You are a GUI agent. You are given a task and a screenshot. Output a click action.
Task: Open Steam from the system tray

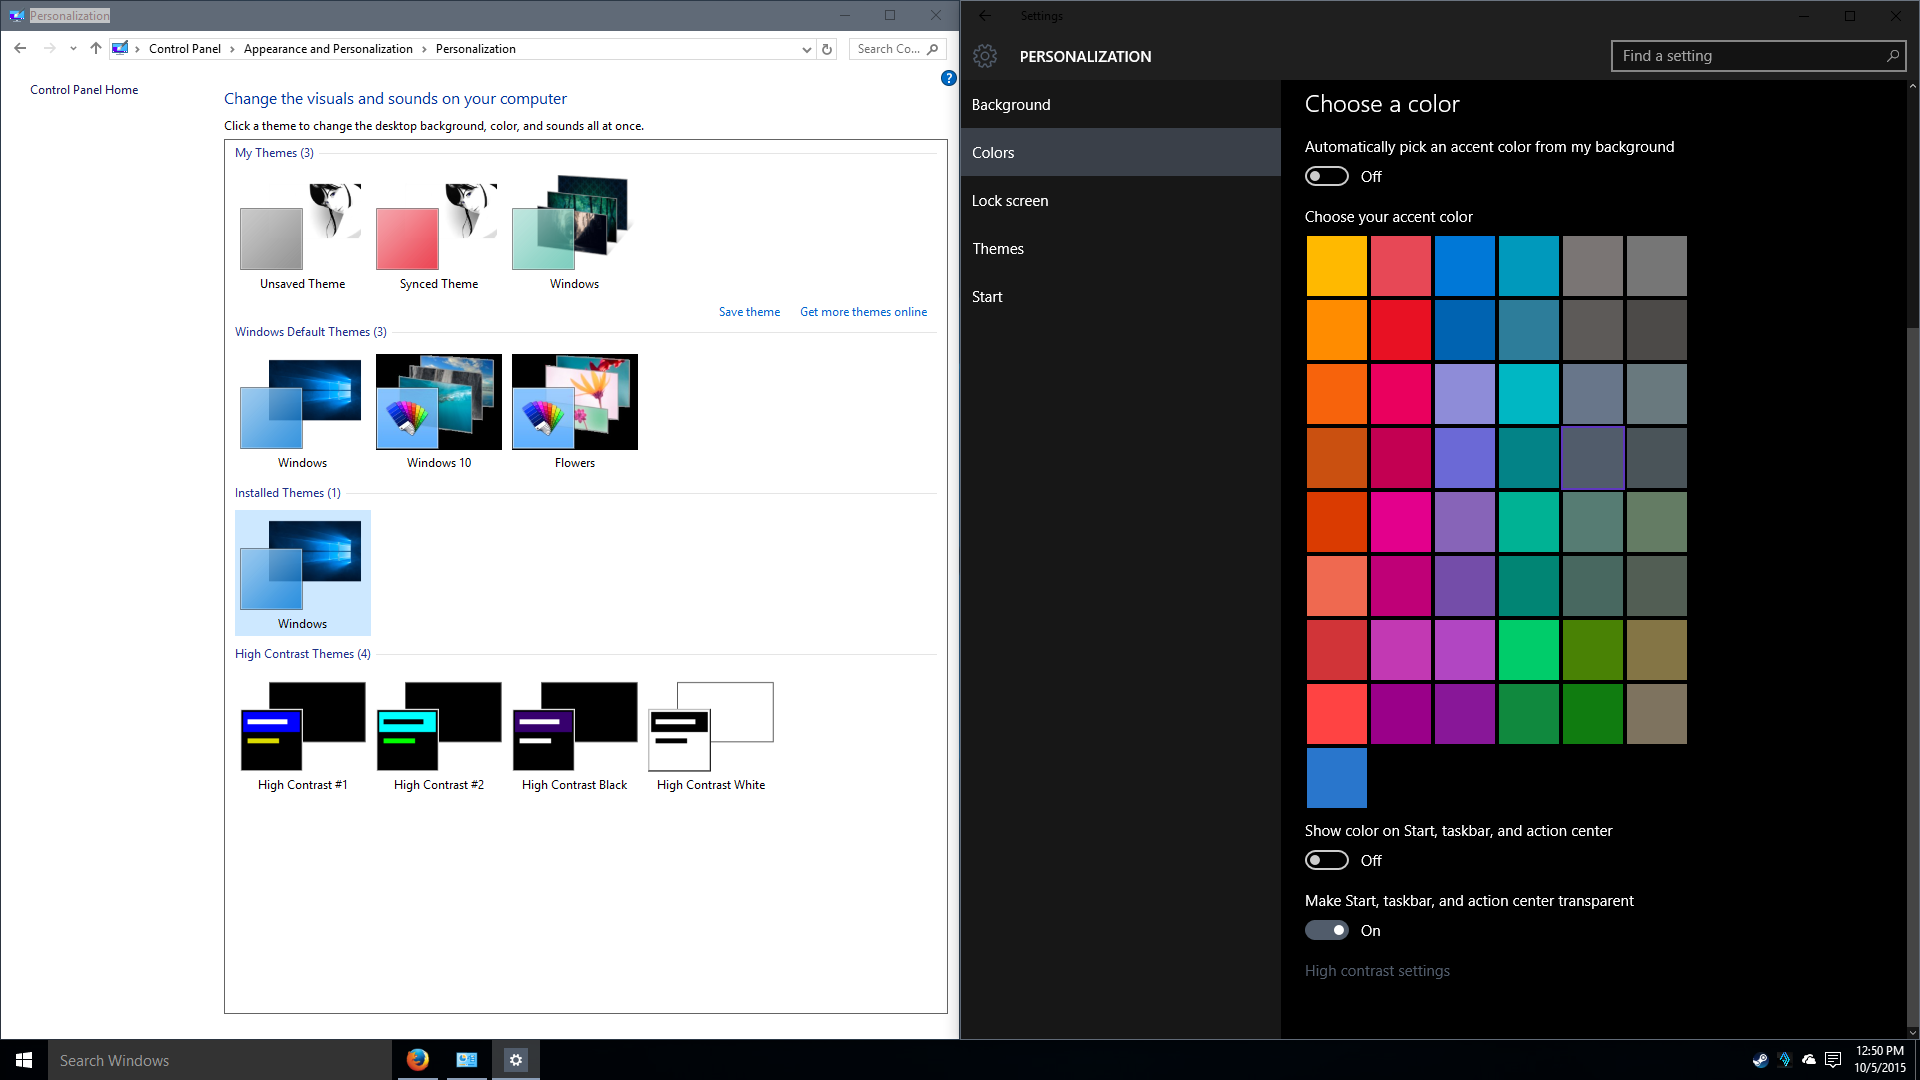(x=1761, y=1060)
